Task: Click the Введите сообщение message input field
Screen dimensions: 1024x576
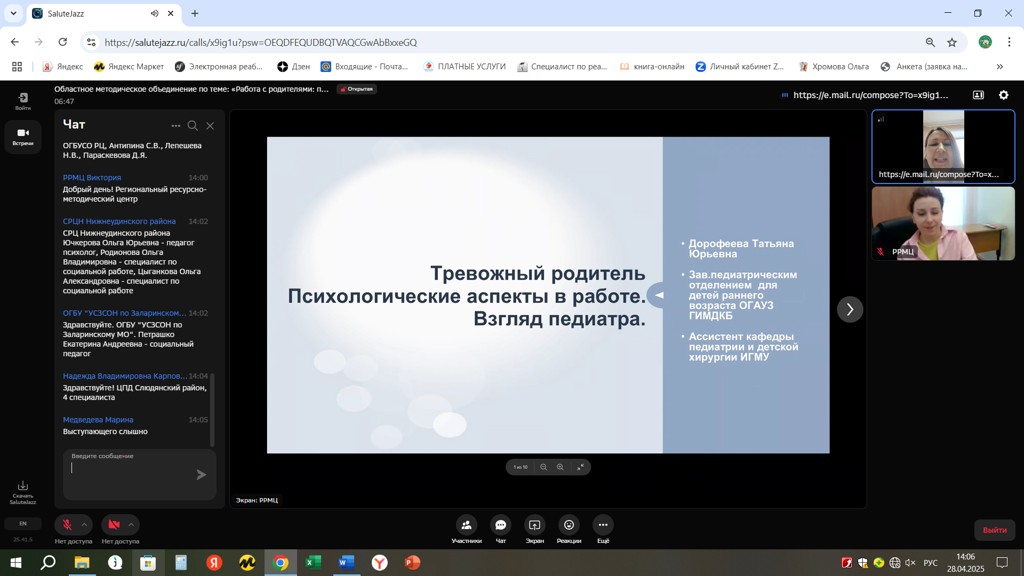Action: [130, 476]
